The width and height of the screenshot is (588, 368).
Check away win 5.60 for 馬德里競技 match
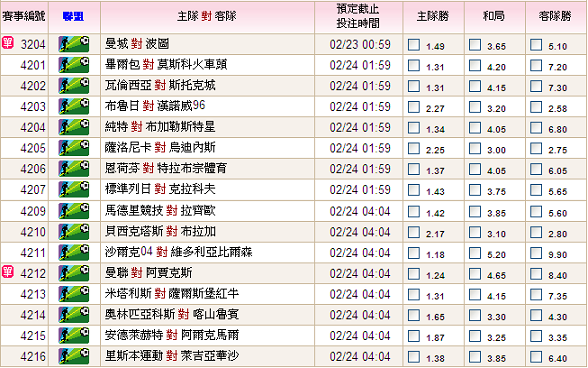tap(536, 212)
